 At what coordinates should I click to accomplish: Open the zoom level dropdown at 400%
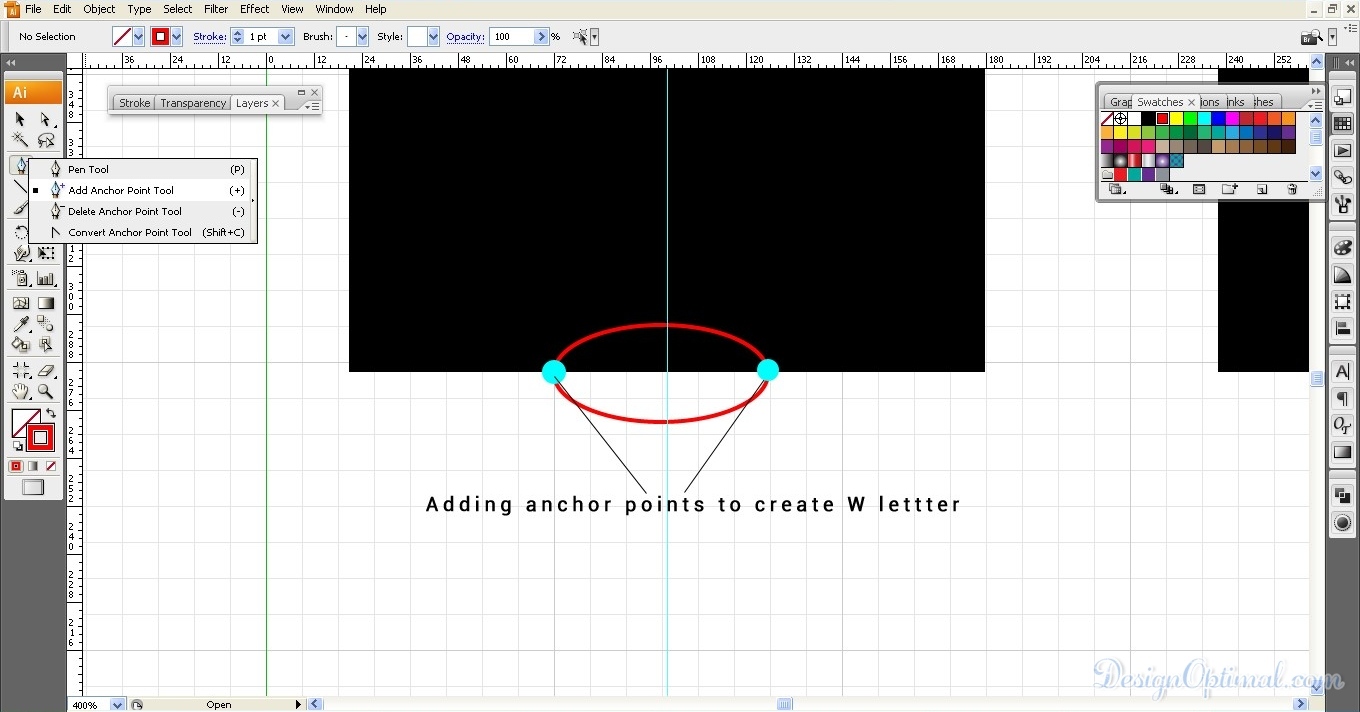click(118, 705)
